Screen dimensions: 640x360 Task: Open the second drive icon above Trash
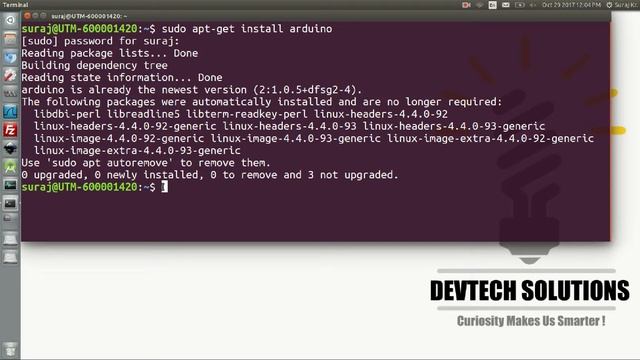point(10,257)
